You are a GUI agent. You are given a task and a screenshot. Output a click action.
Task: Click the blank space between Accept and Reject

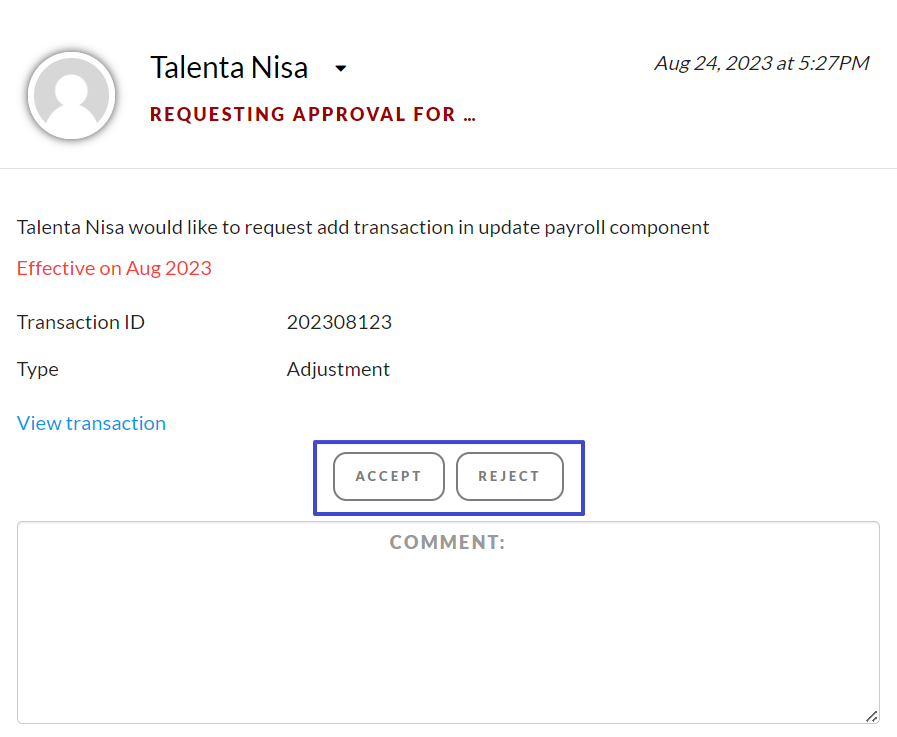pyautogui.click(x=450, y=477)
